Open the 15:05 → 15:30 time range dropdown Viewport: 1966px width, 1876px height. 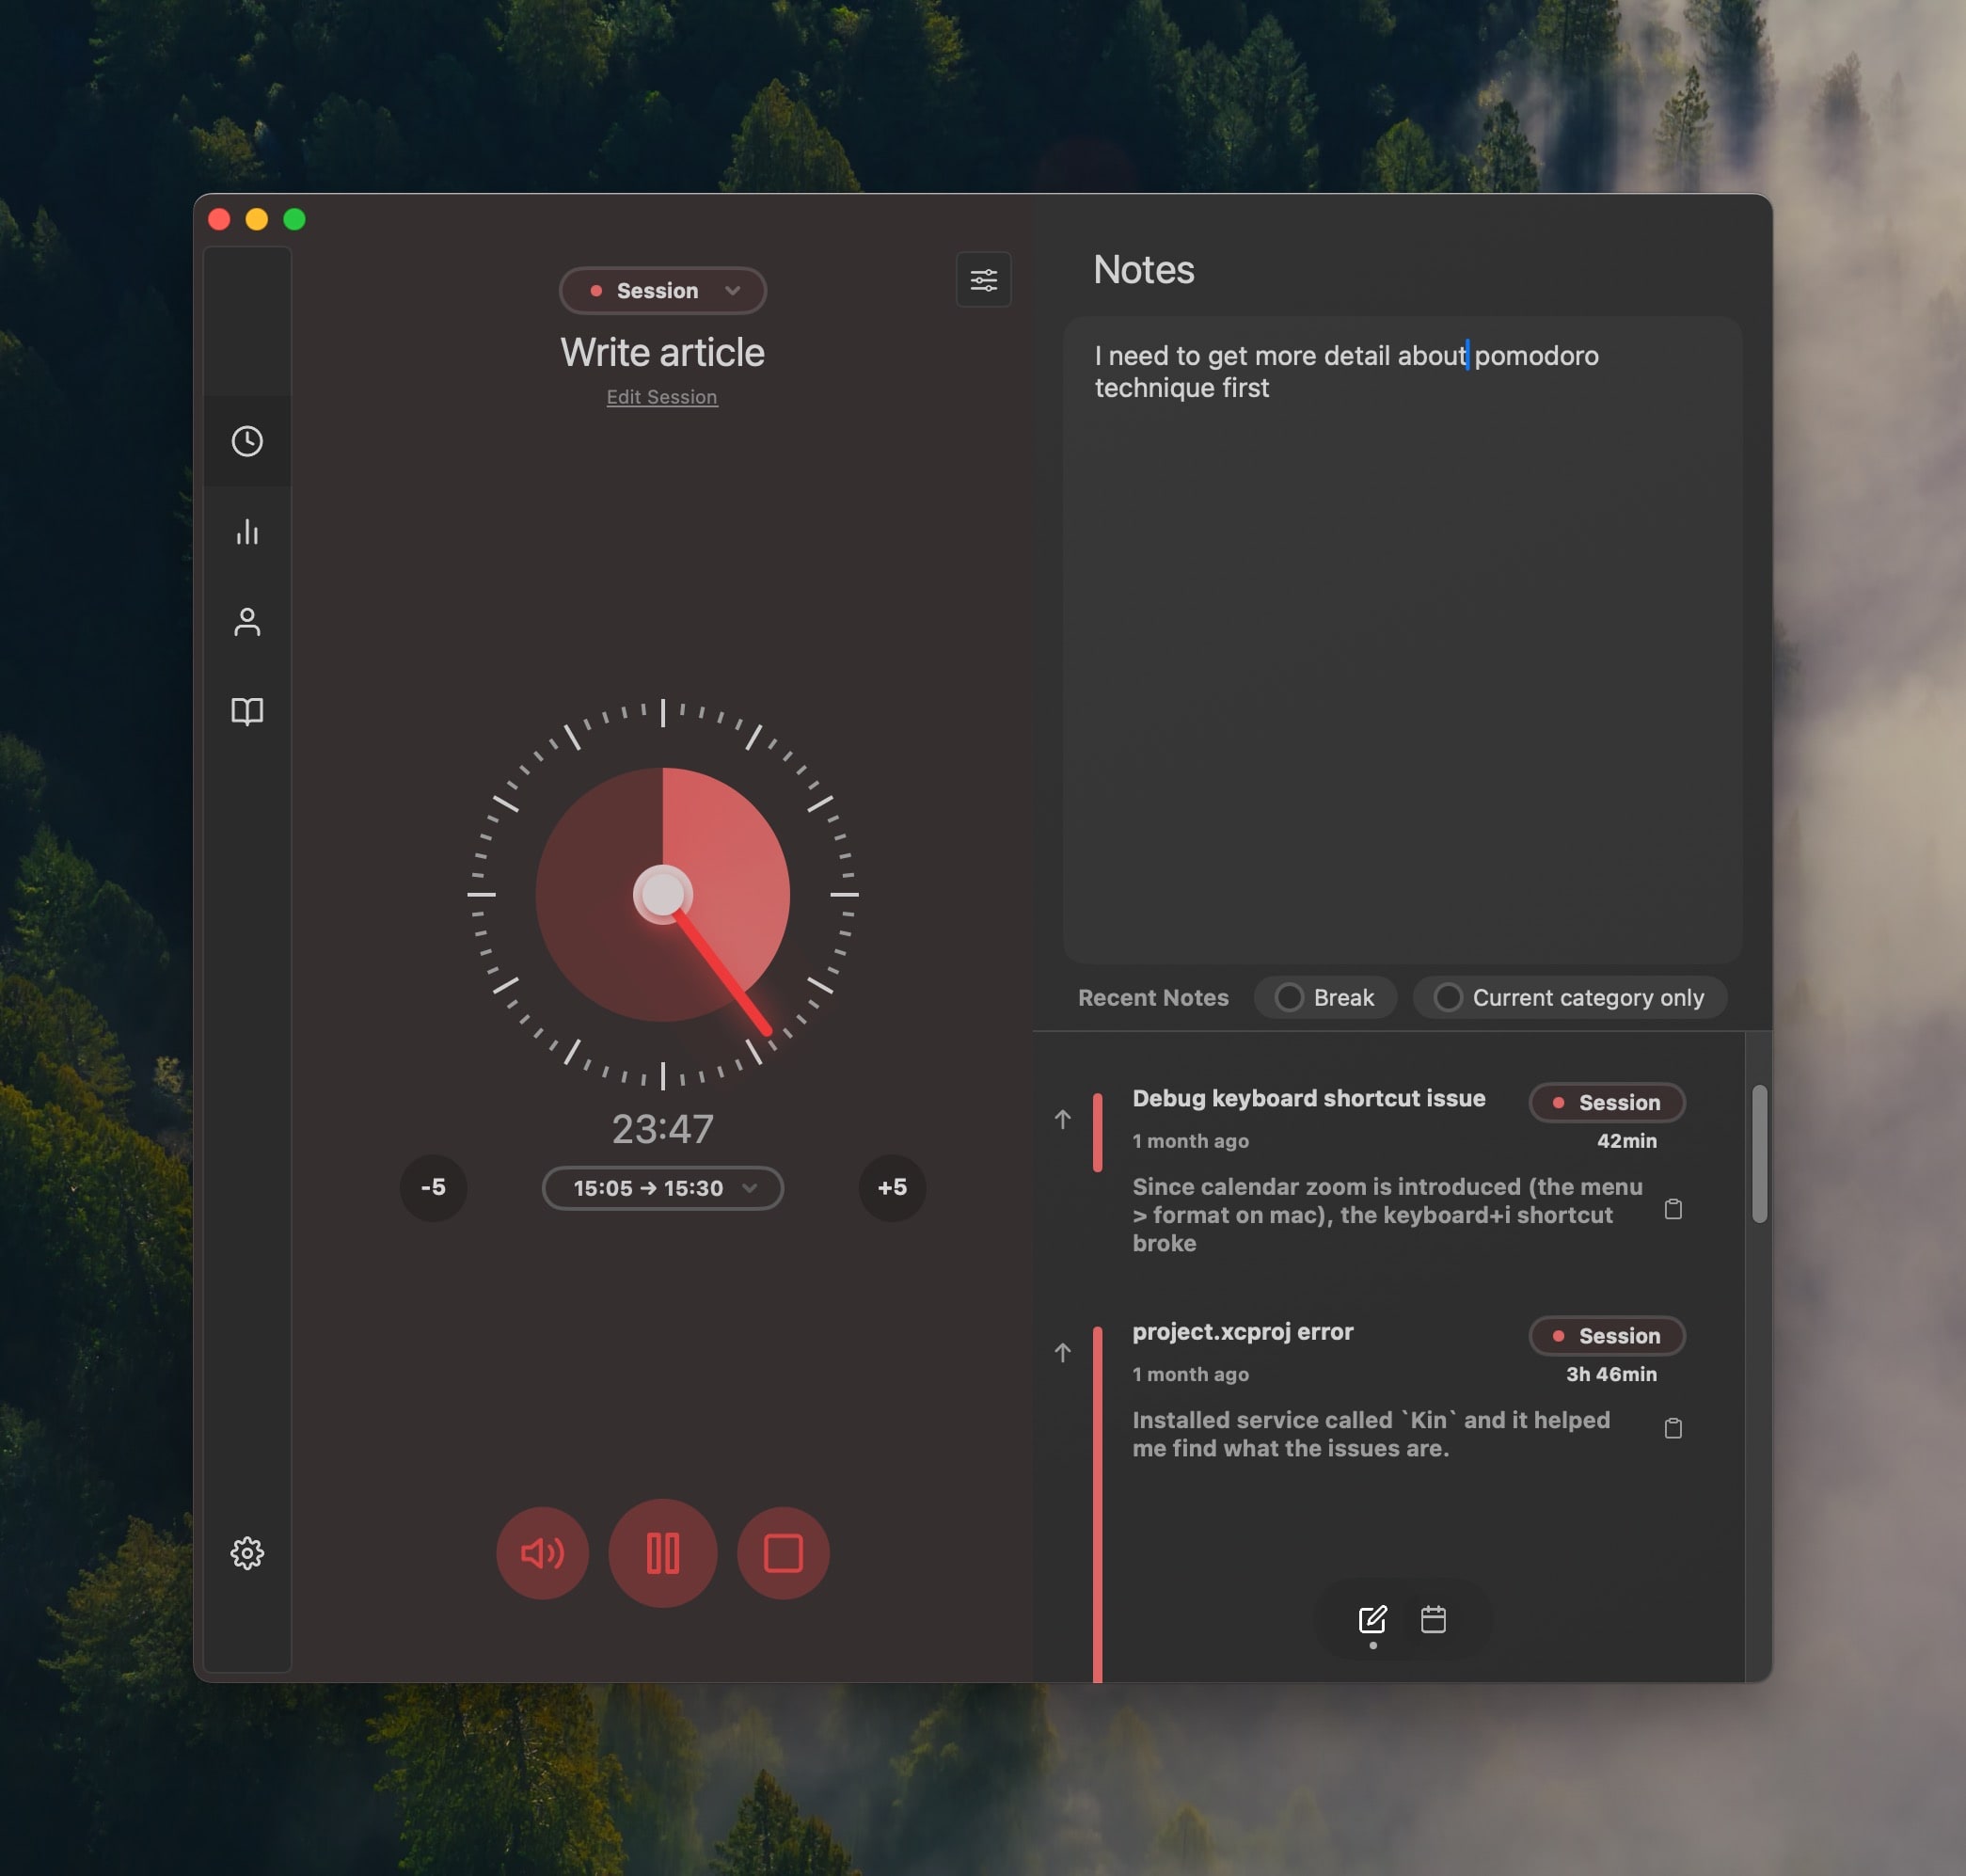pyautogui.click(x=662, y=1188)
